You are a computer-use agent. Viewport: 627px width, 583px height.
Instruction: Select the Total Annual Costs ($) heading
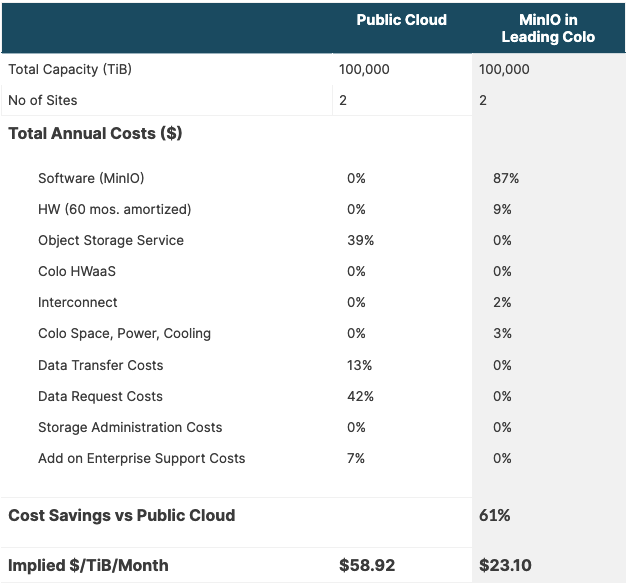coord(95,133)
